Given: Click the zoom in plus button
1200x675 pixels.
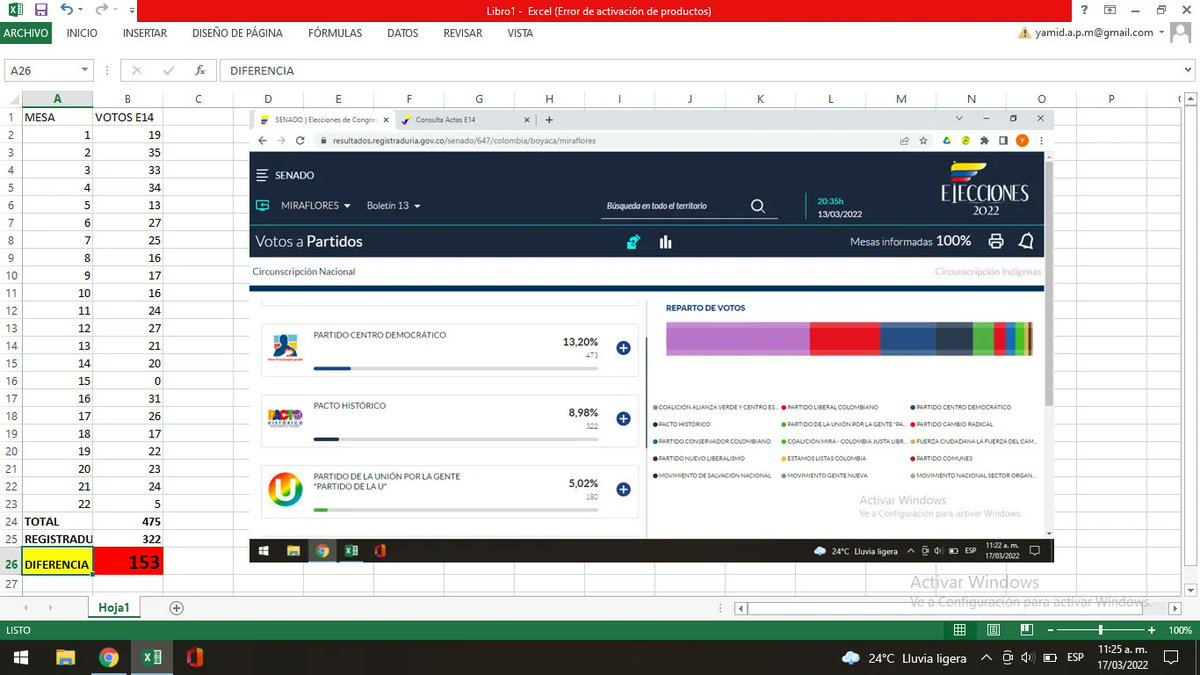Looking at the screenshot, I should click(1153, 630).
